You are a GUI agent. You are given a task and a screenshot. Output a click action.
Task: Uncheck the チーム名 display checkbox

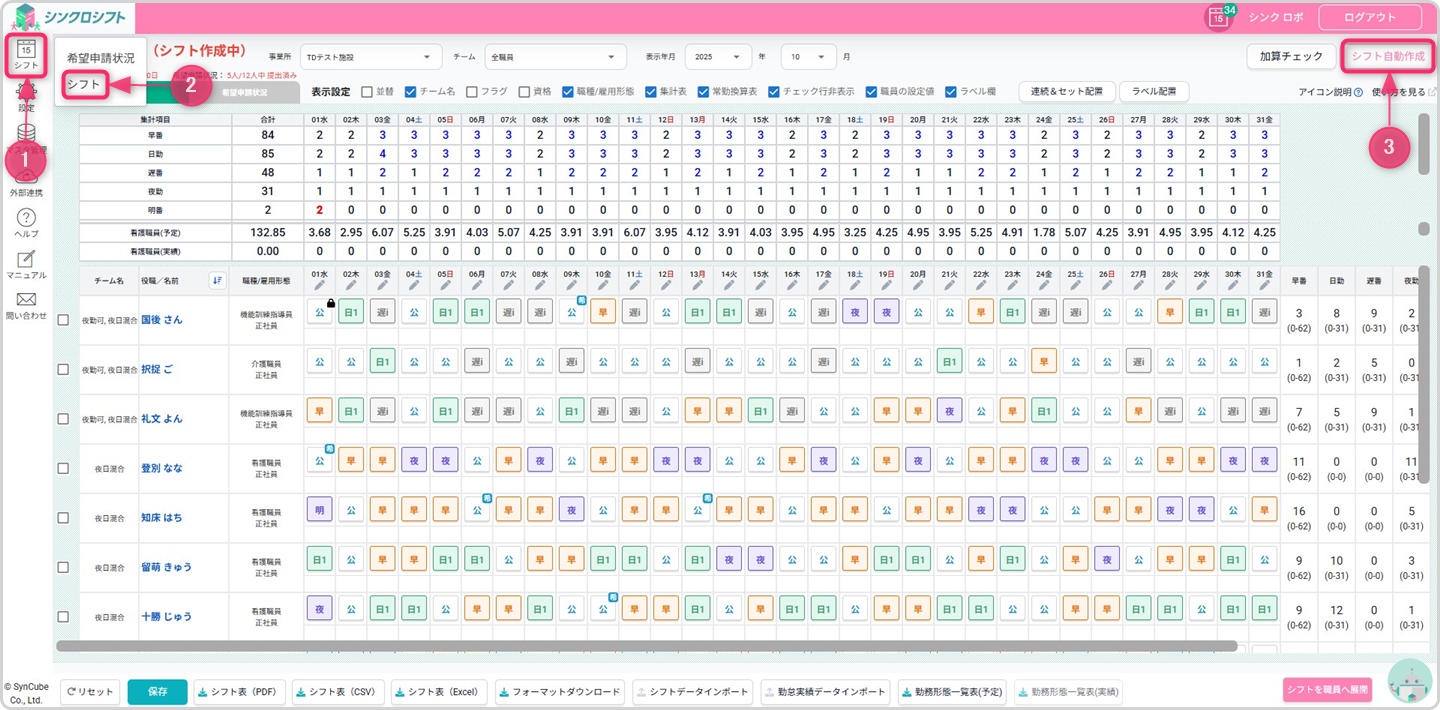pos(410,91)
